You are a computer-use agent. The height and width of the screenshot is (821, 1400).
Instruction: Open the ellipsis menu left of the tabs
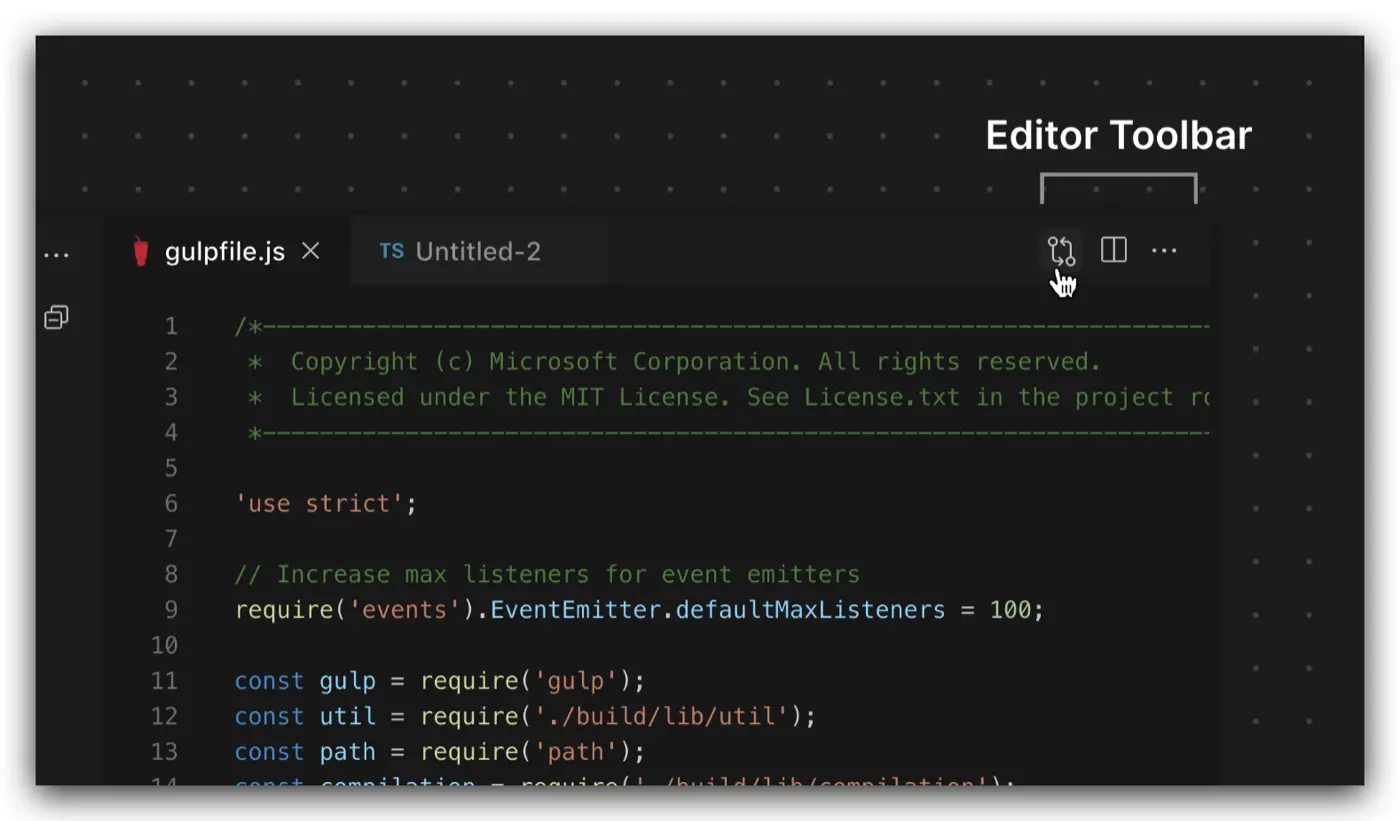[x=56, y=255]
